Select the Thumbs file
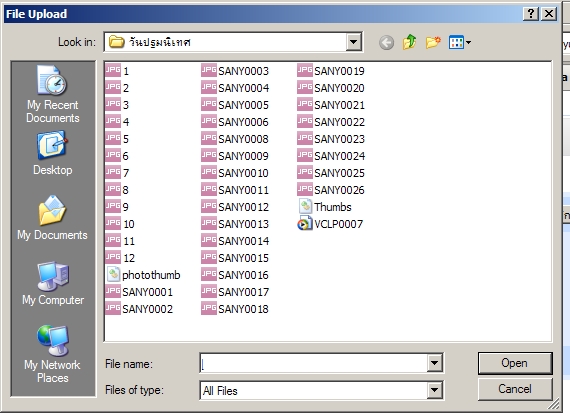The height and width of the screenshot is (416, 570). click(x=325, y=207)
